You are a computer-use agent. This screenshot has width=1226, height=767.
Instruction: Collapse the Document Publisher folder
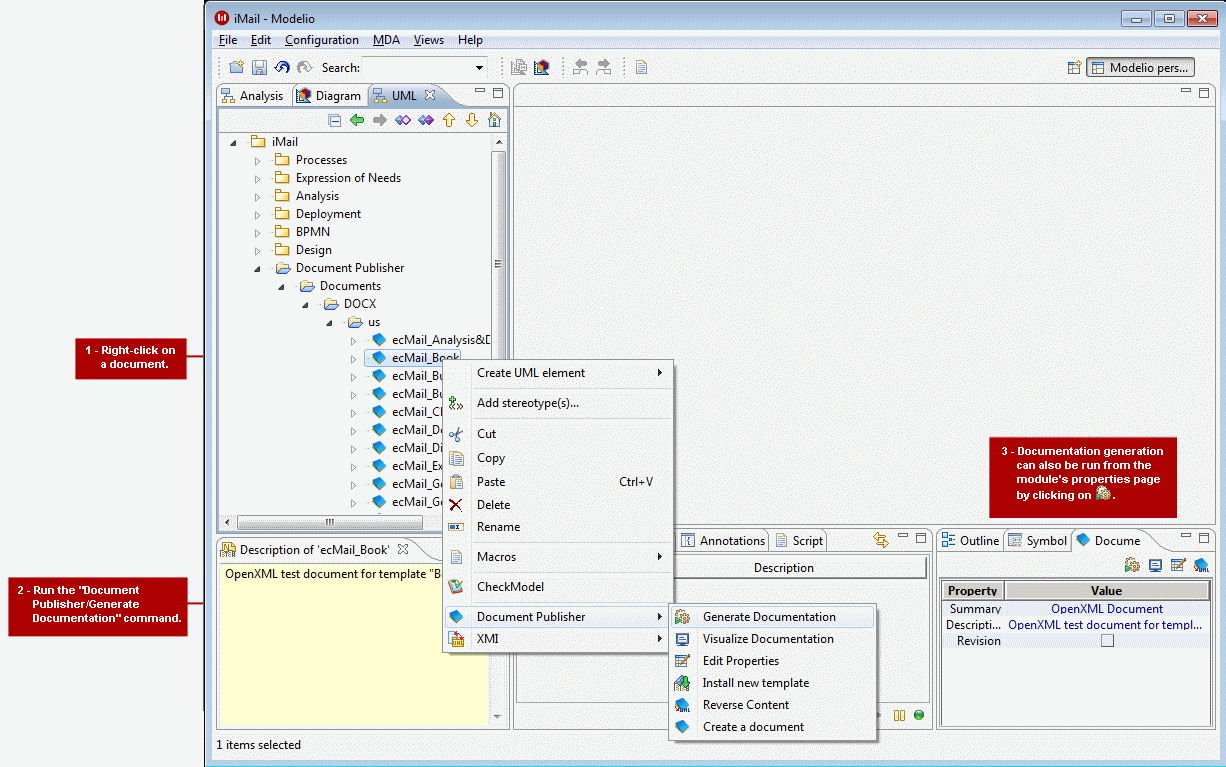(257, 268)
